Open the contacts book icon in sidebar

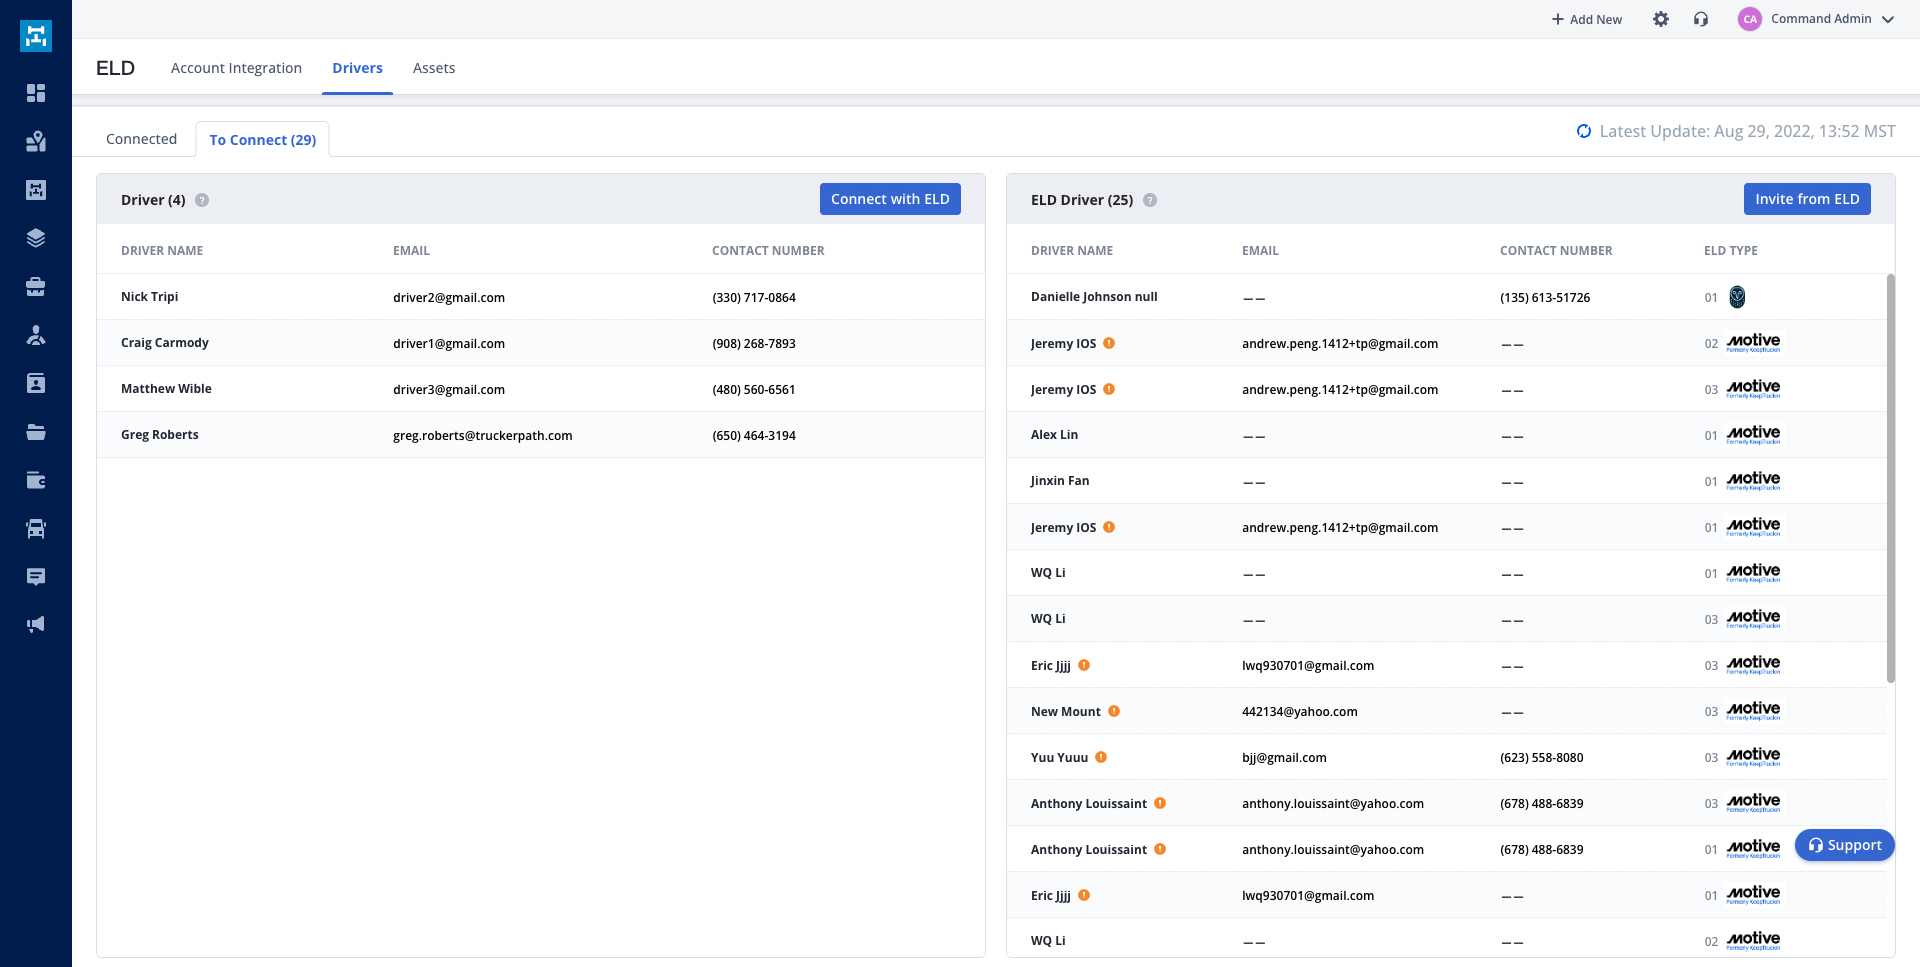36,383
